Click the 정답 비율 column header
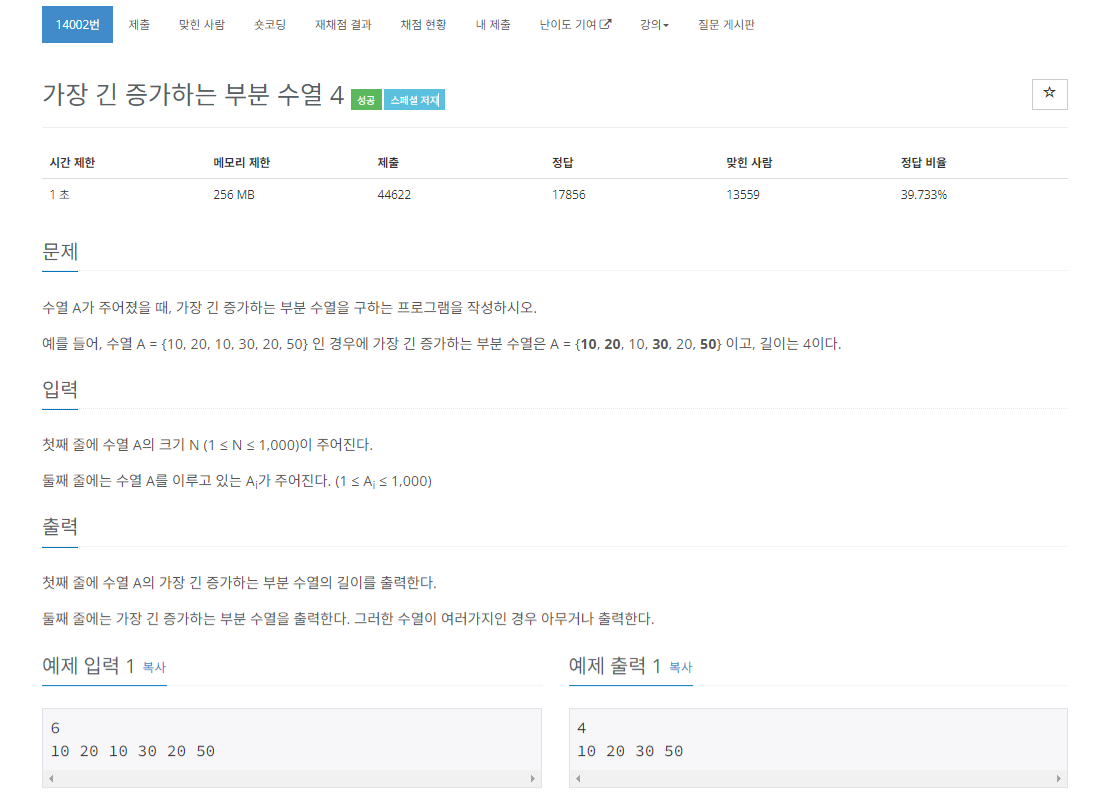This screenshot has width=1119, height=807. click(923, 163)
